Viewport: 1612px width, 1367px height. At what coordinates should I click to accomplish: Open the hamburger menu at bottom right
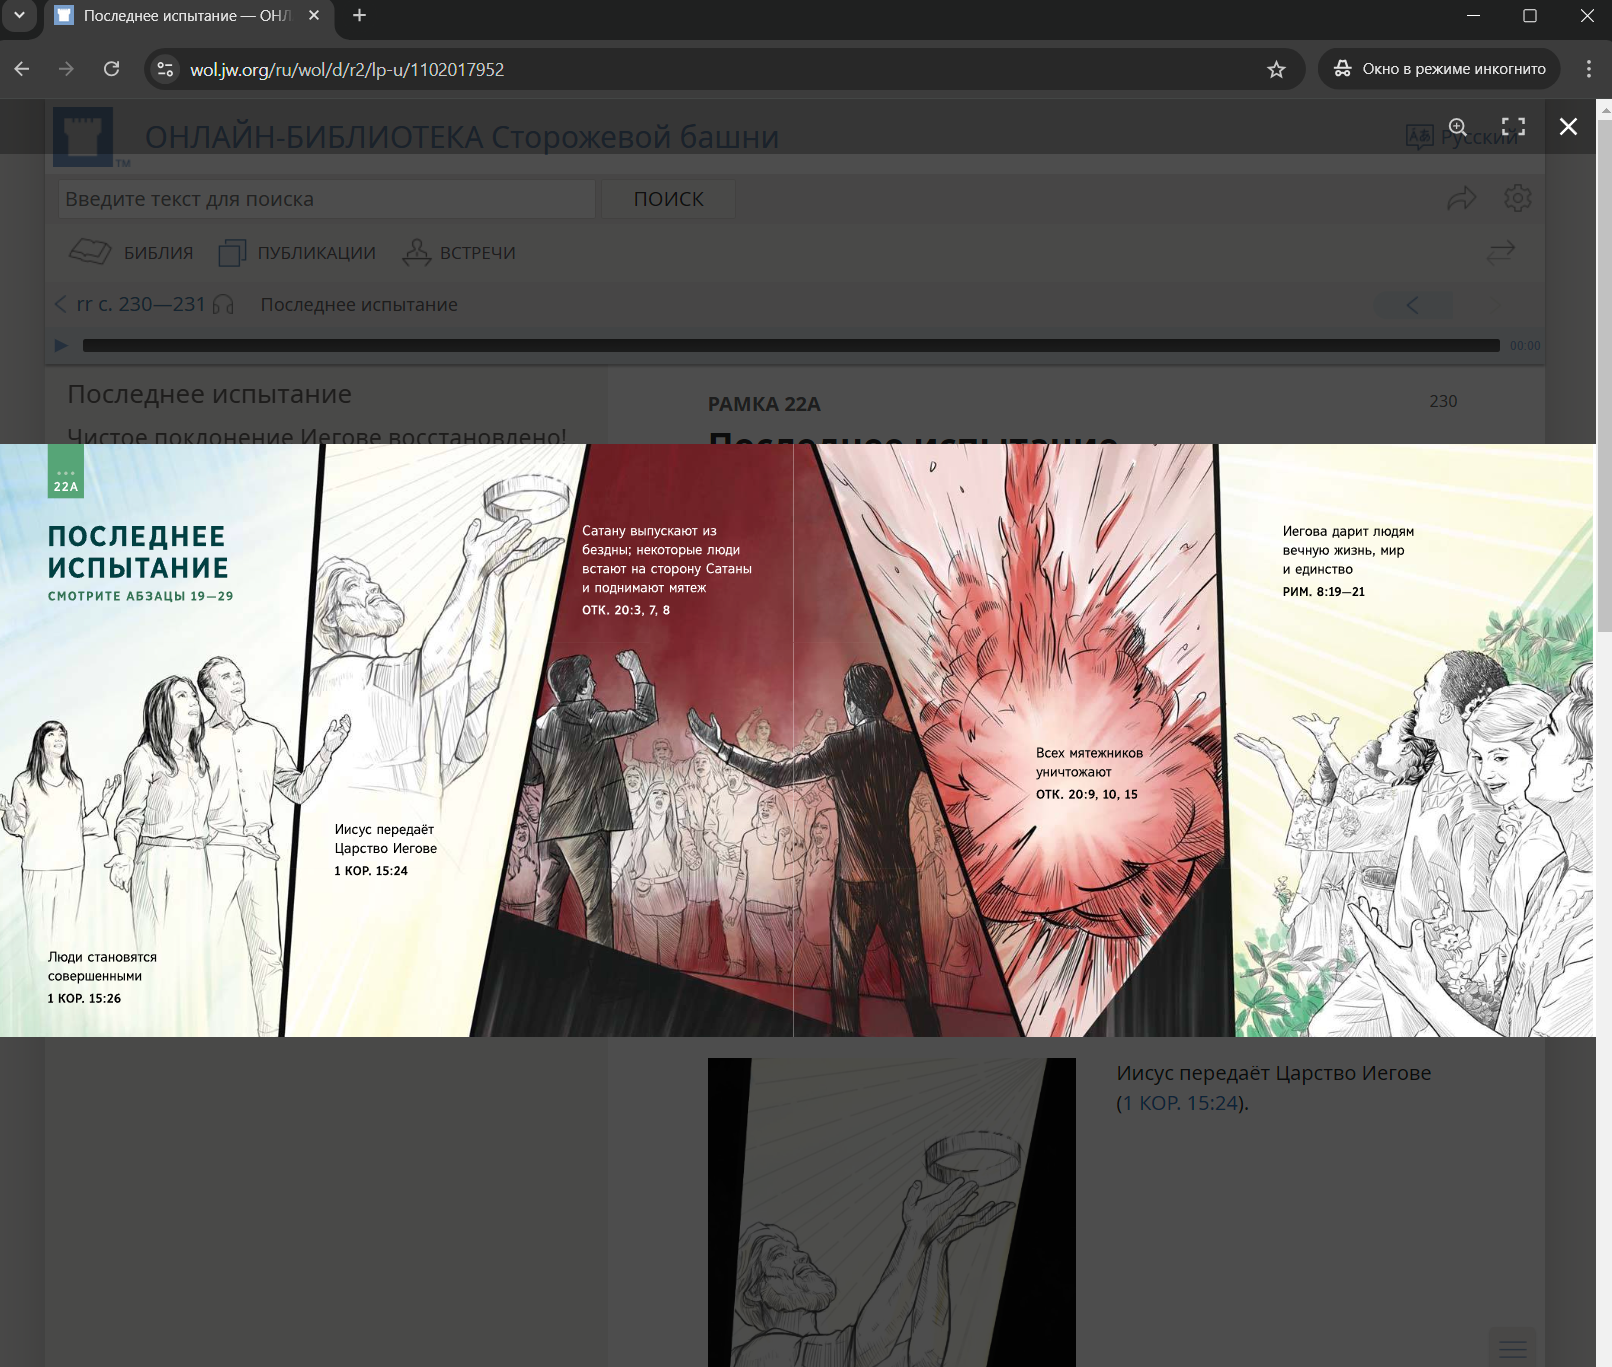click(1512, 1347)
